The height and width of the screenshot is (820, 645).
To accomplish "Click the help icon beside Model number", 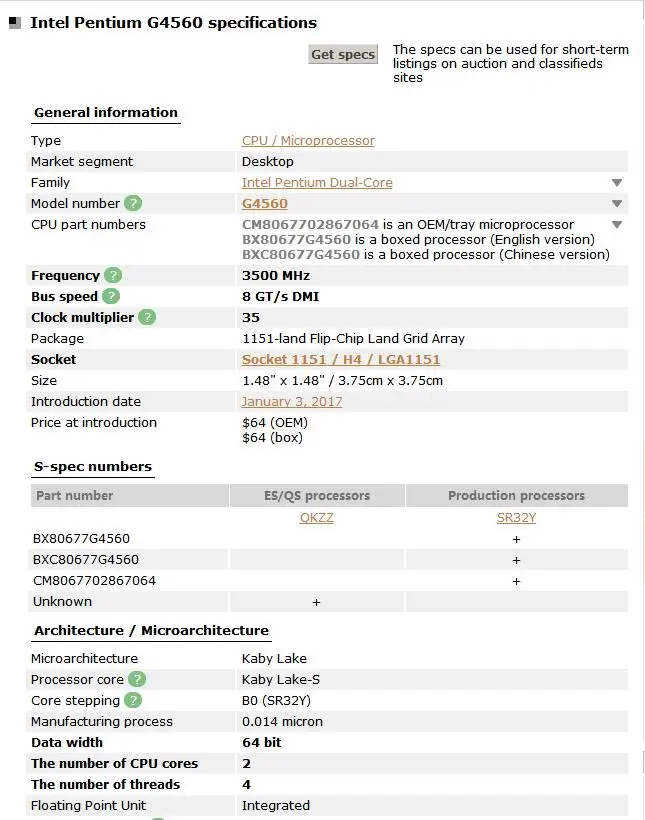I will tap(133, 204).
